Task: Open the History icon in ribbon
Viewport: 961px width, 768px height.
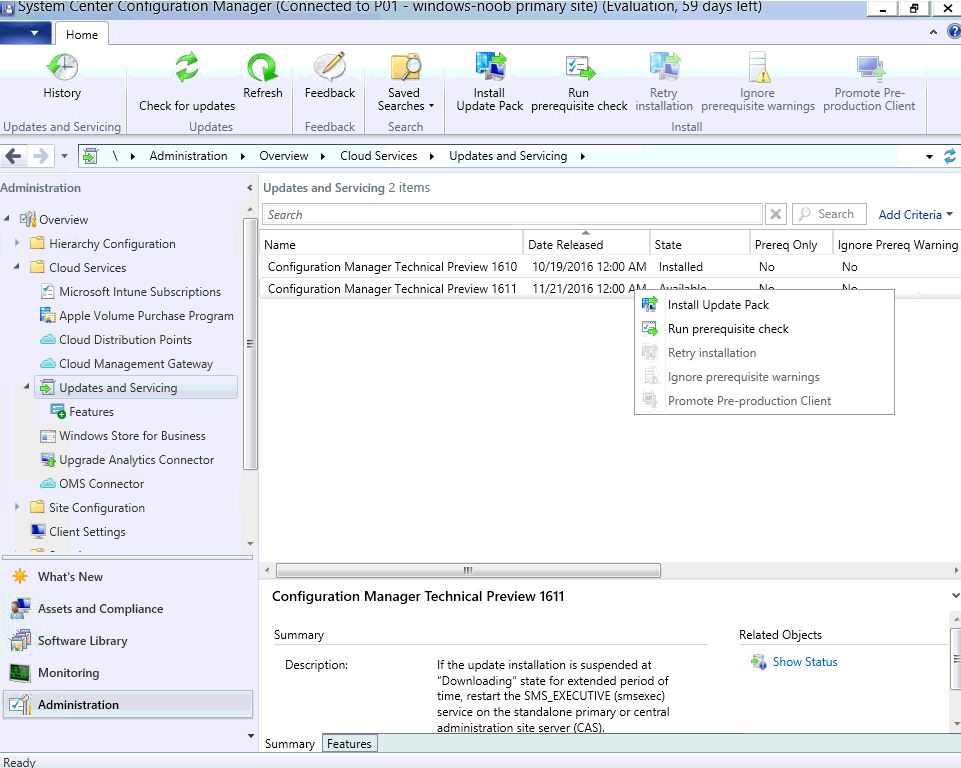Action: tap(62, 67)
